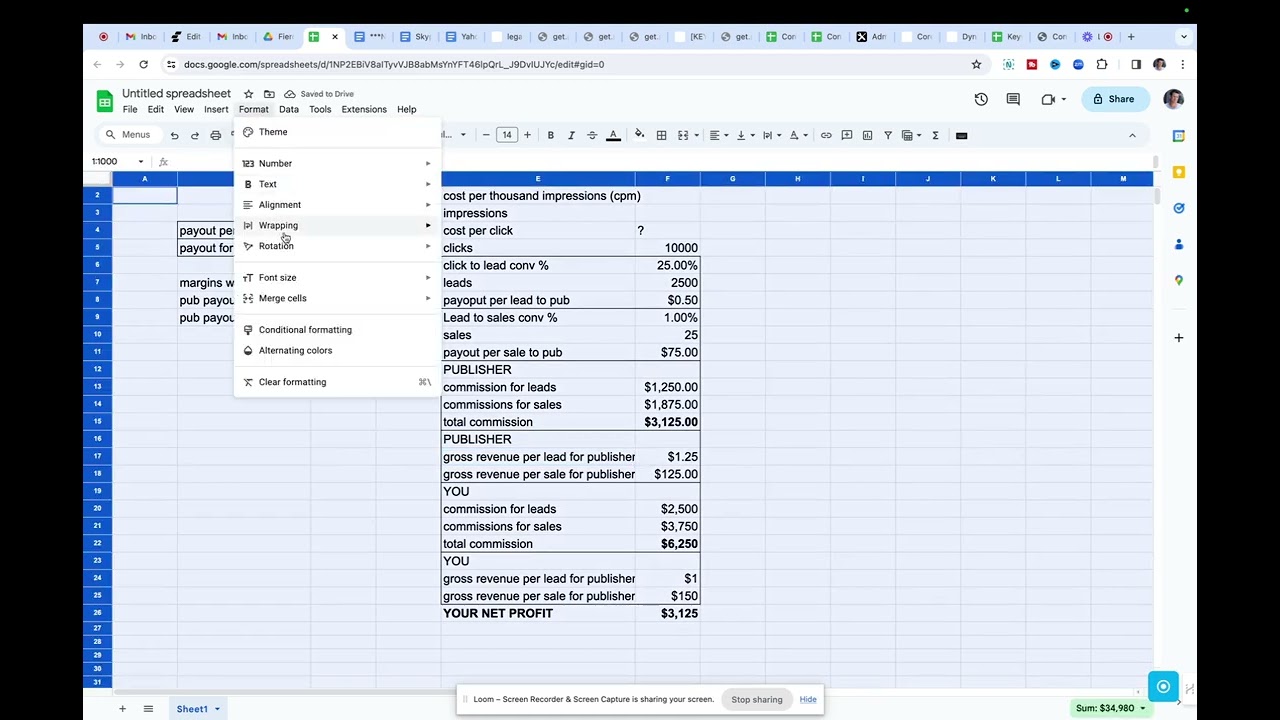Click the Hide link in sharing bar

pyautogui.click(x=808, y=699)
